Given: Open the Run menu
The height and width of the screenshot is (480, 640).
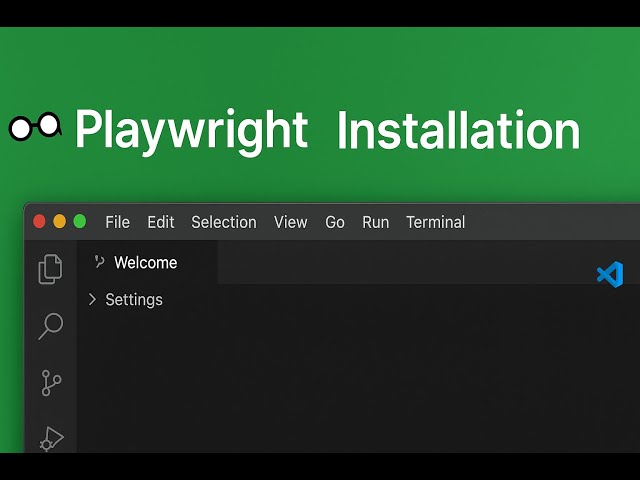Looking at the screenshot, I should click(376, 222).
